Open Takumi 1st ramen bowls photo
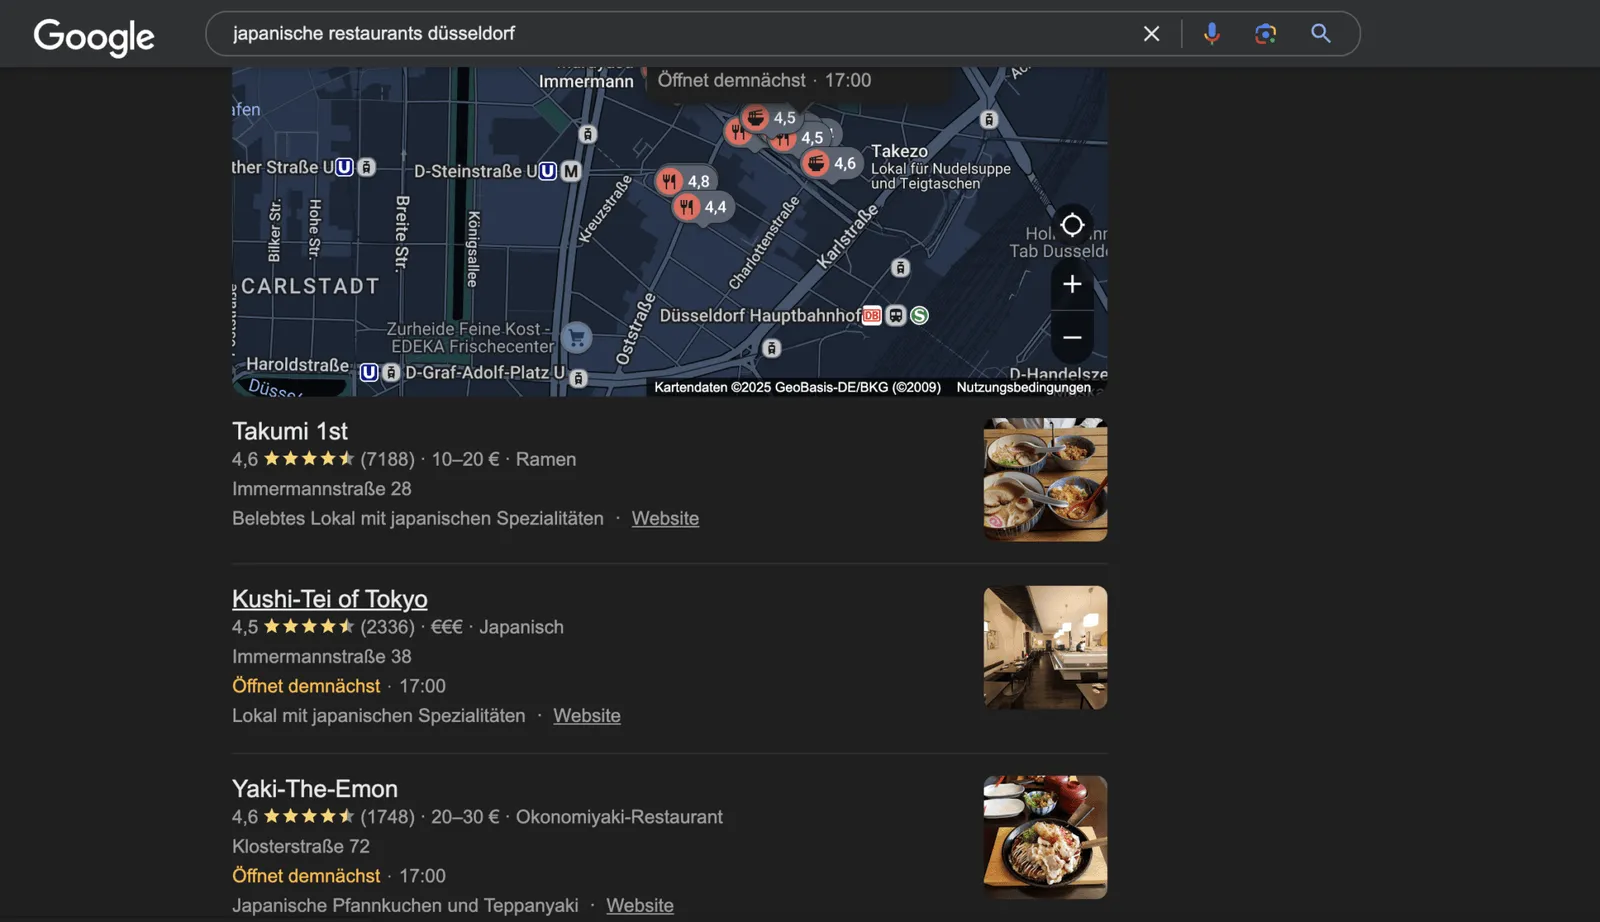Screen dimensions: 1600x922 click(x=1045, y=480)
